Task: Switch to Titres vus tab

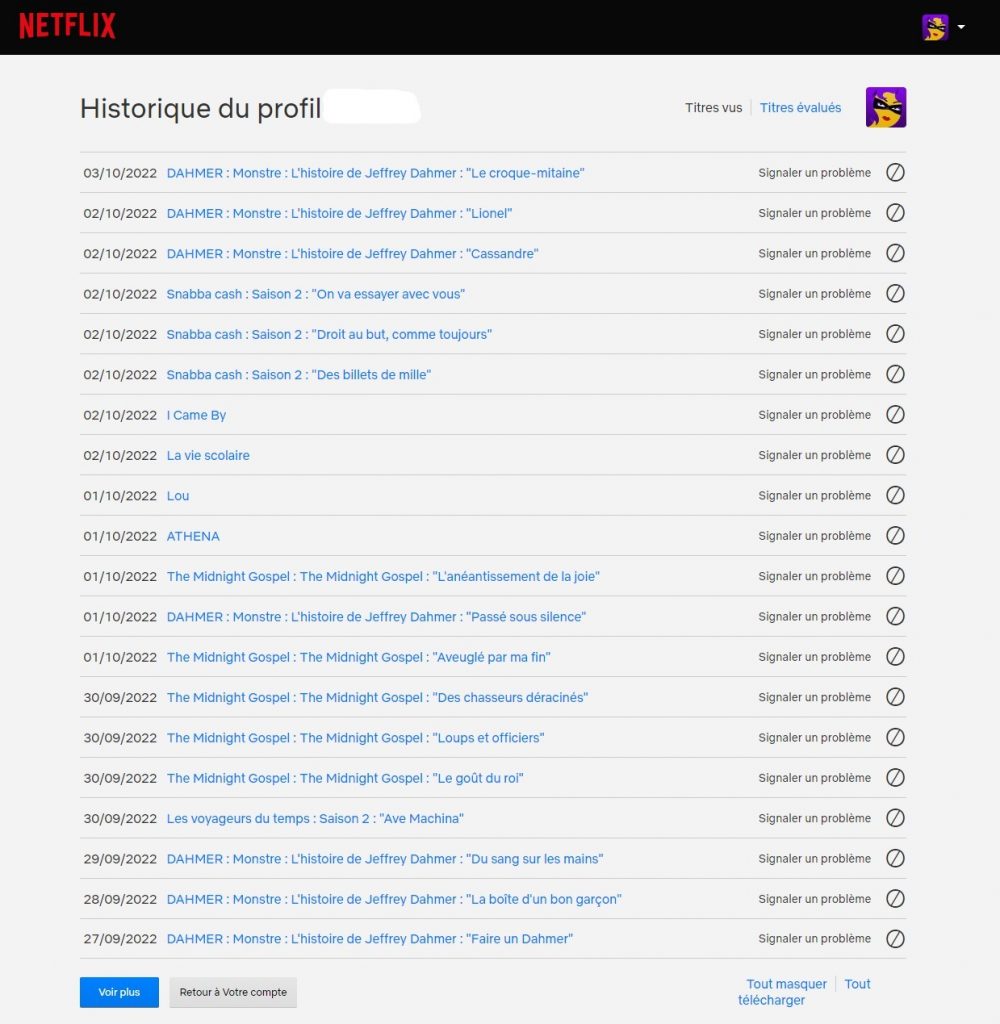Action: (x=713, y=108)
